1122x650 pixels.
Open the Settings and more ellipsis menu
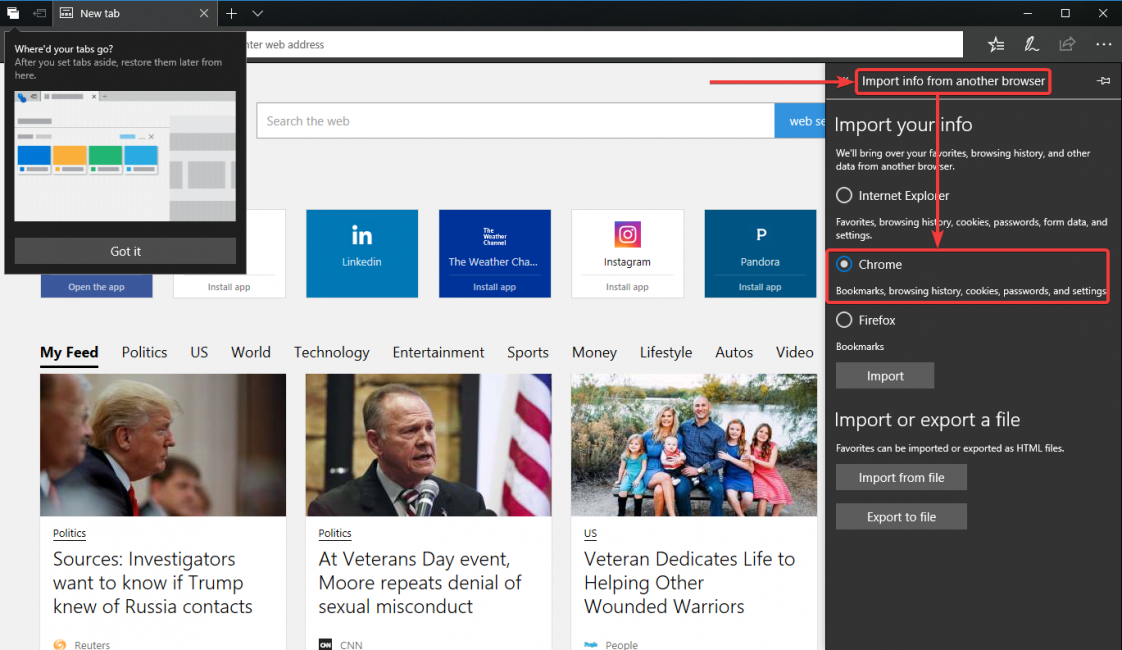tap(1103, 44)
